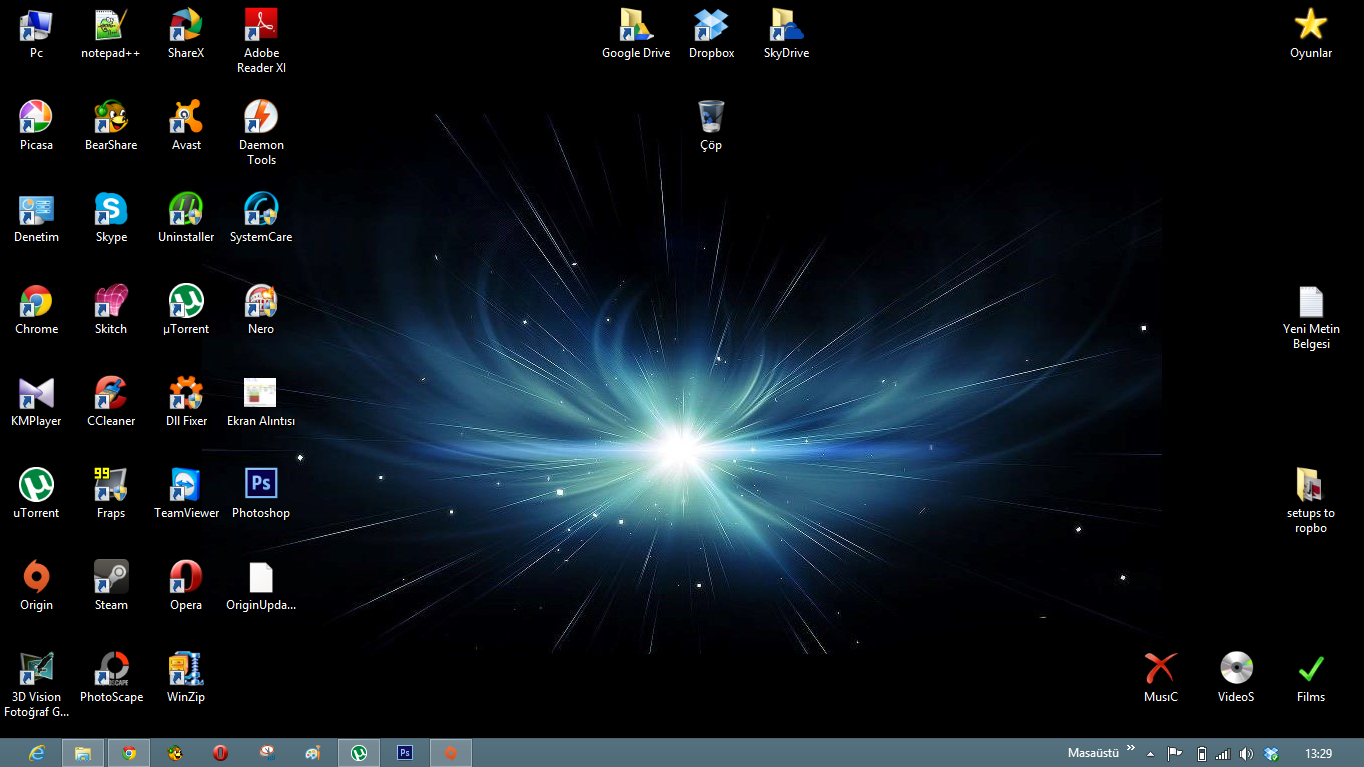Open the Action Center flag icon
1364x767 pixels.
coord(1175,754)
